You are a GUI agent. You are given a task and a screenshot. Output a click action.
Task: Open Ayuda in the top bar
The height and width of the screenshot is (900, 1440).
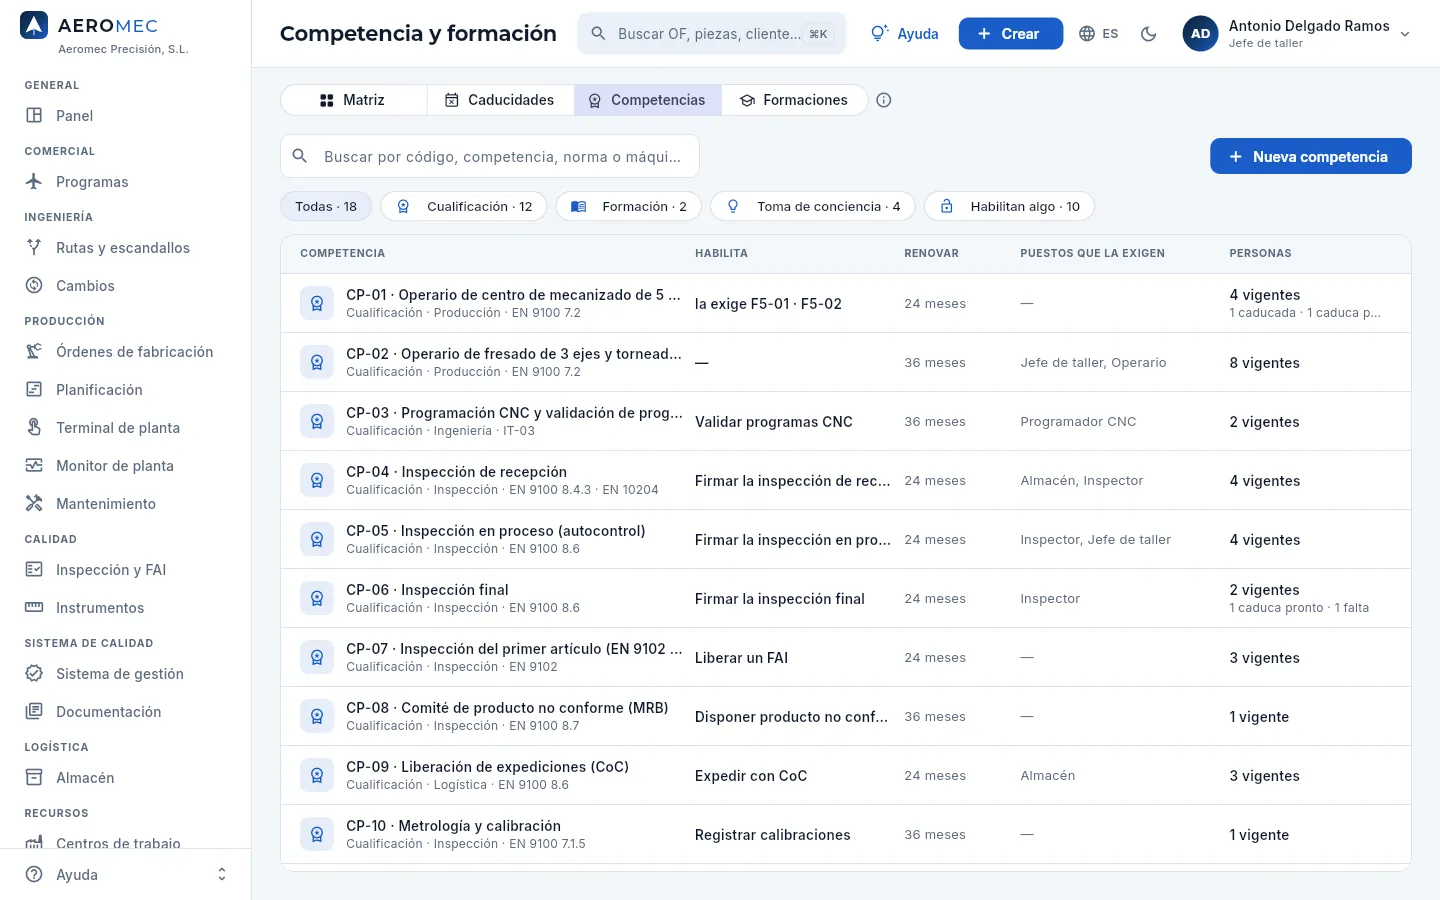pos(905,34)
